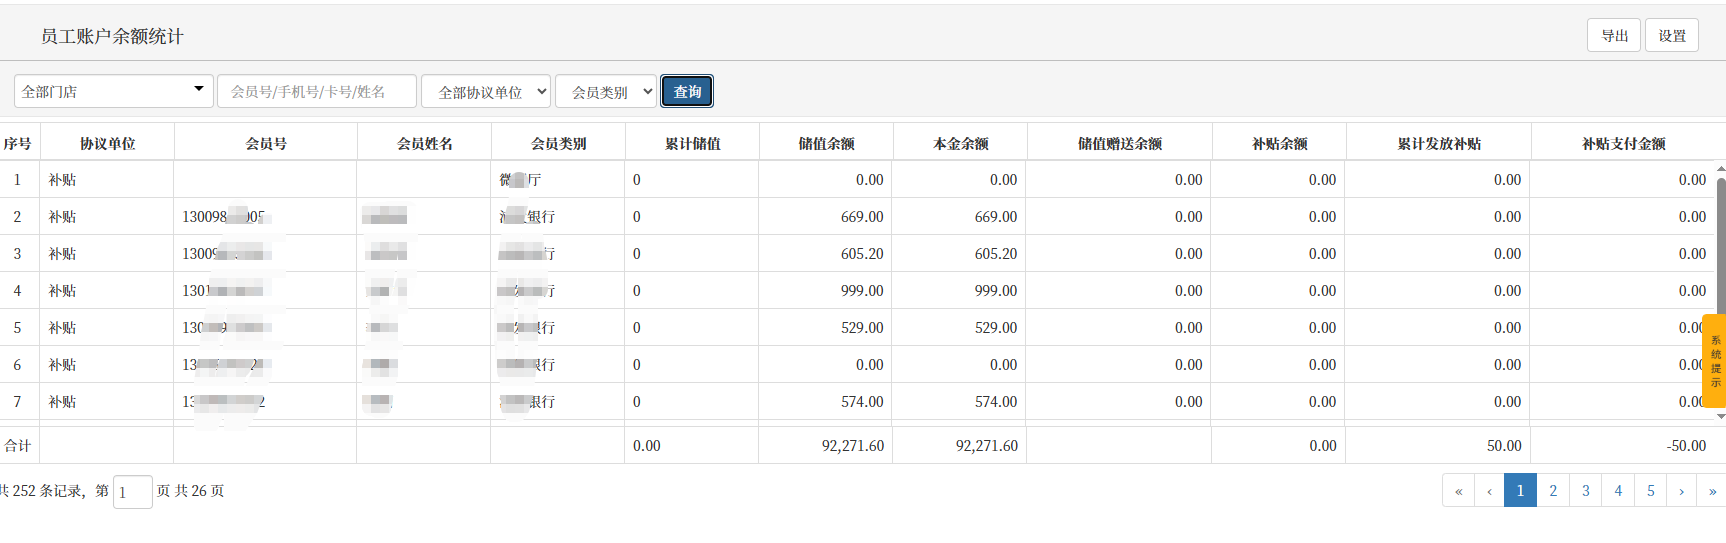
Task: Focus the 会员号/手机号/卡号/姓名 search field
Action: pos(317,91)
